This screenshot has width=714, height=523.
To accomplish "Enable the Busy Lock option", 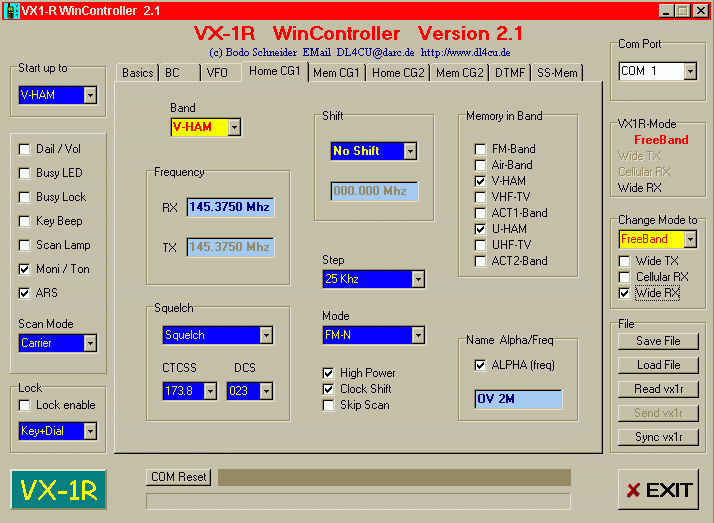I will [x=25, y=198].
